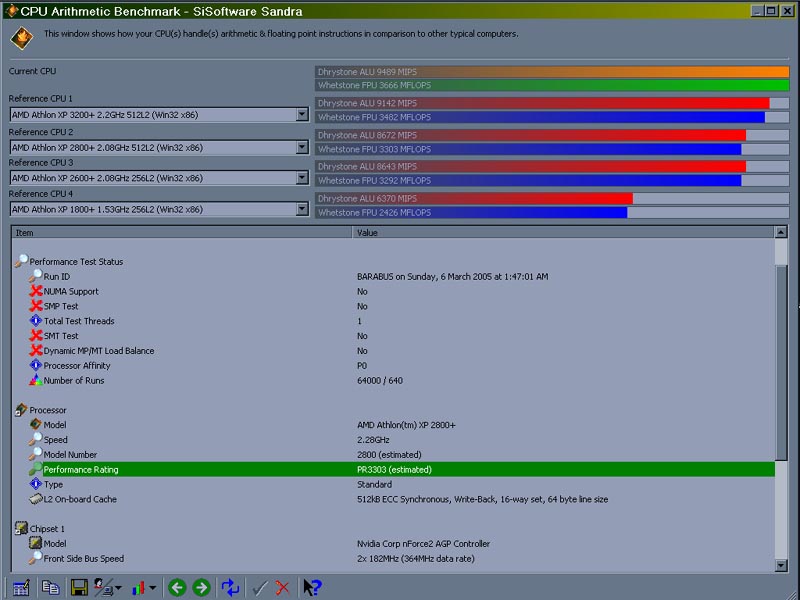Open the context help question-mark pointer
Screen dimensions: 800x600
(312, 588)
